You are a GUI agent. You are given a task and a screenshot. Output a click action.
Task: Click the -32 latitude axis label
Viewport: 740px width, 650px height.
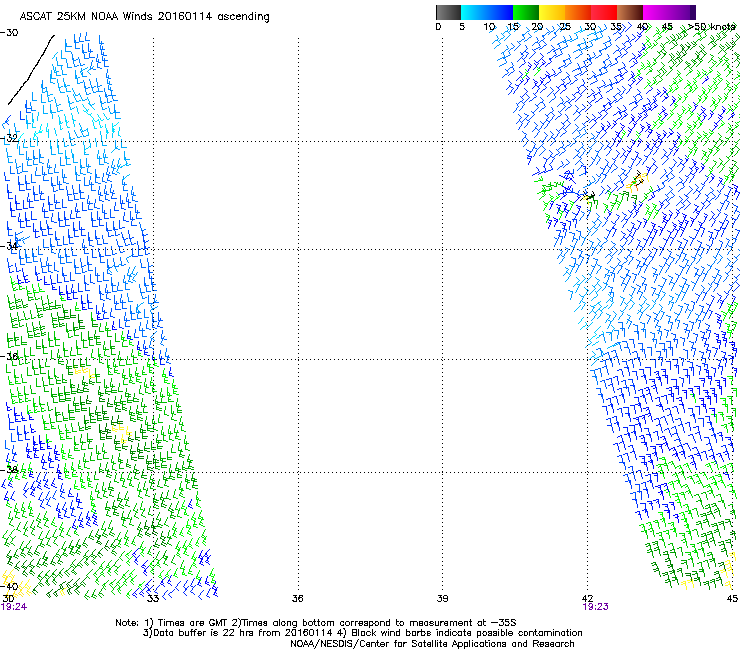pyautogui.click(x=9, y=138)
